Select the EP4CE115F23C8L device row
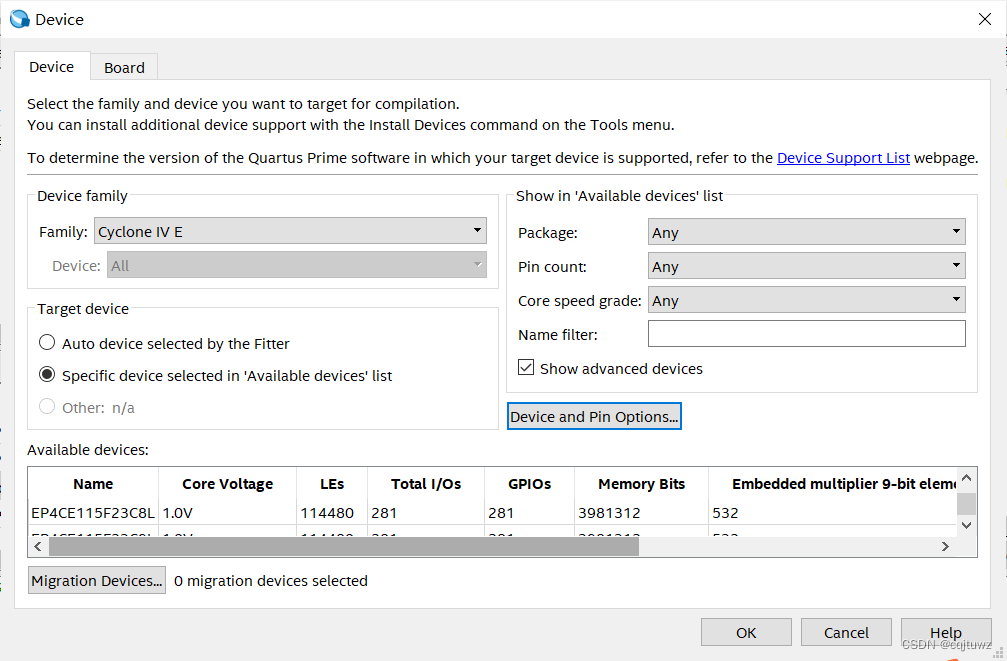The width and height of the screenshot is (1007, 661). (93, 513)
